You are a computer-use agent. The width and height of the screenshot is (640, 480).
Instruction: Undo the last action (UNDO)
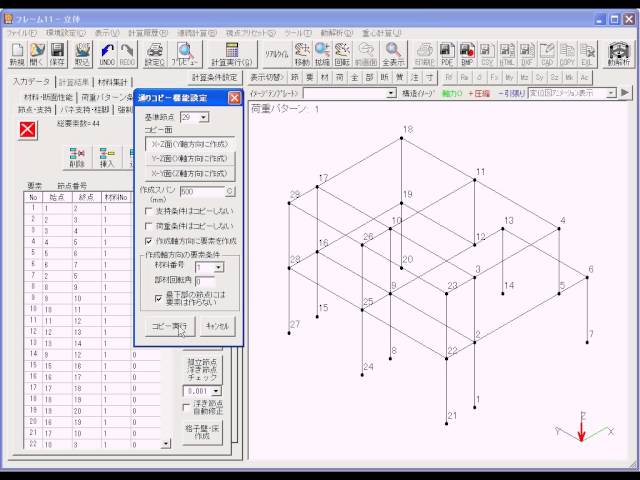[107, 54]
